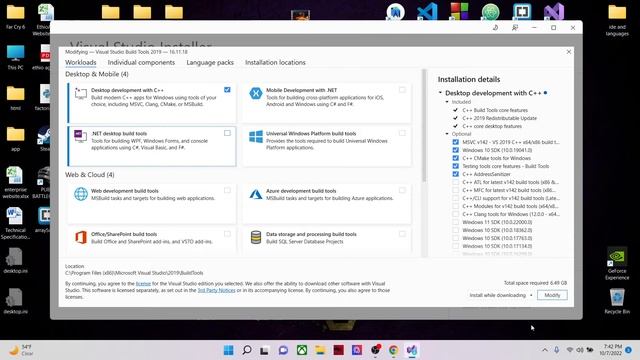Click the Office/SharePoint build tools icon

(x=81, y=237)
